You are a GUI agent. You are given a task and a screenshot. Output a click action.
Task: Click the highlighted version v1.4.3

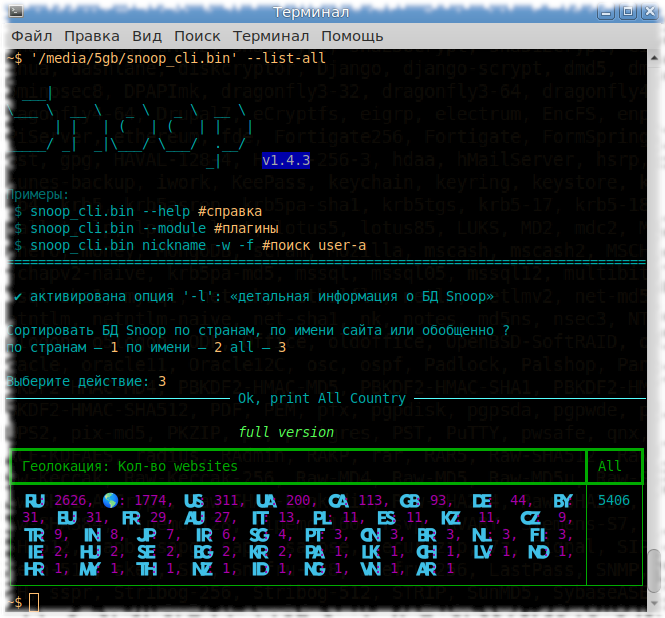tap(286, 160)
